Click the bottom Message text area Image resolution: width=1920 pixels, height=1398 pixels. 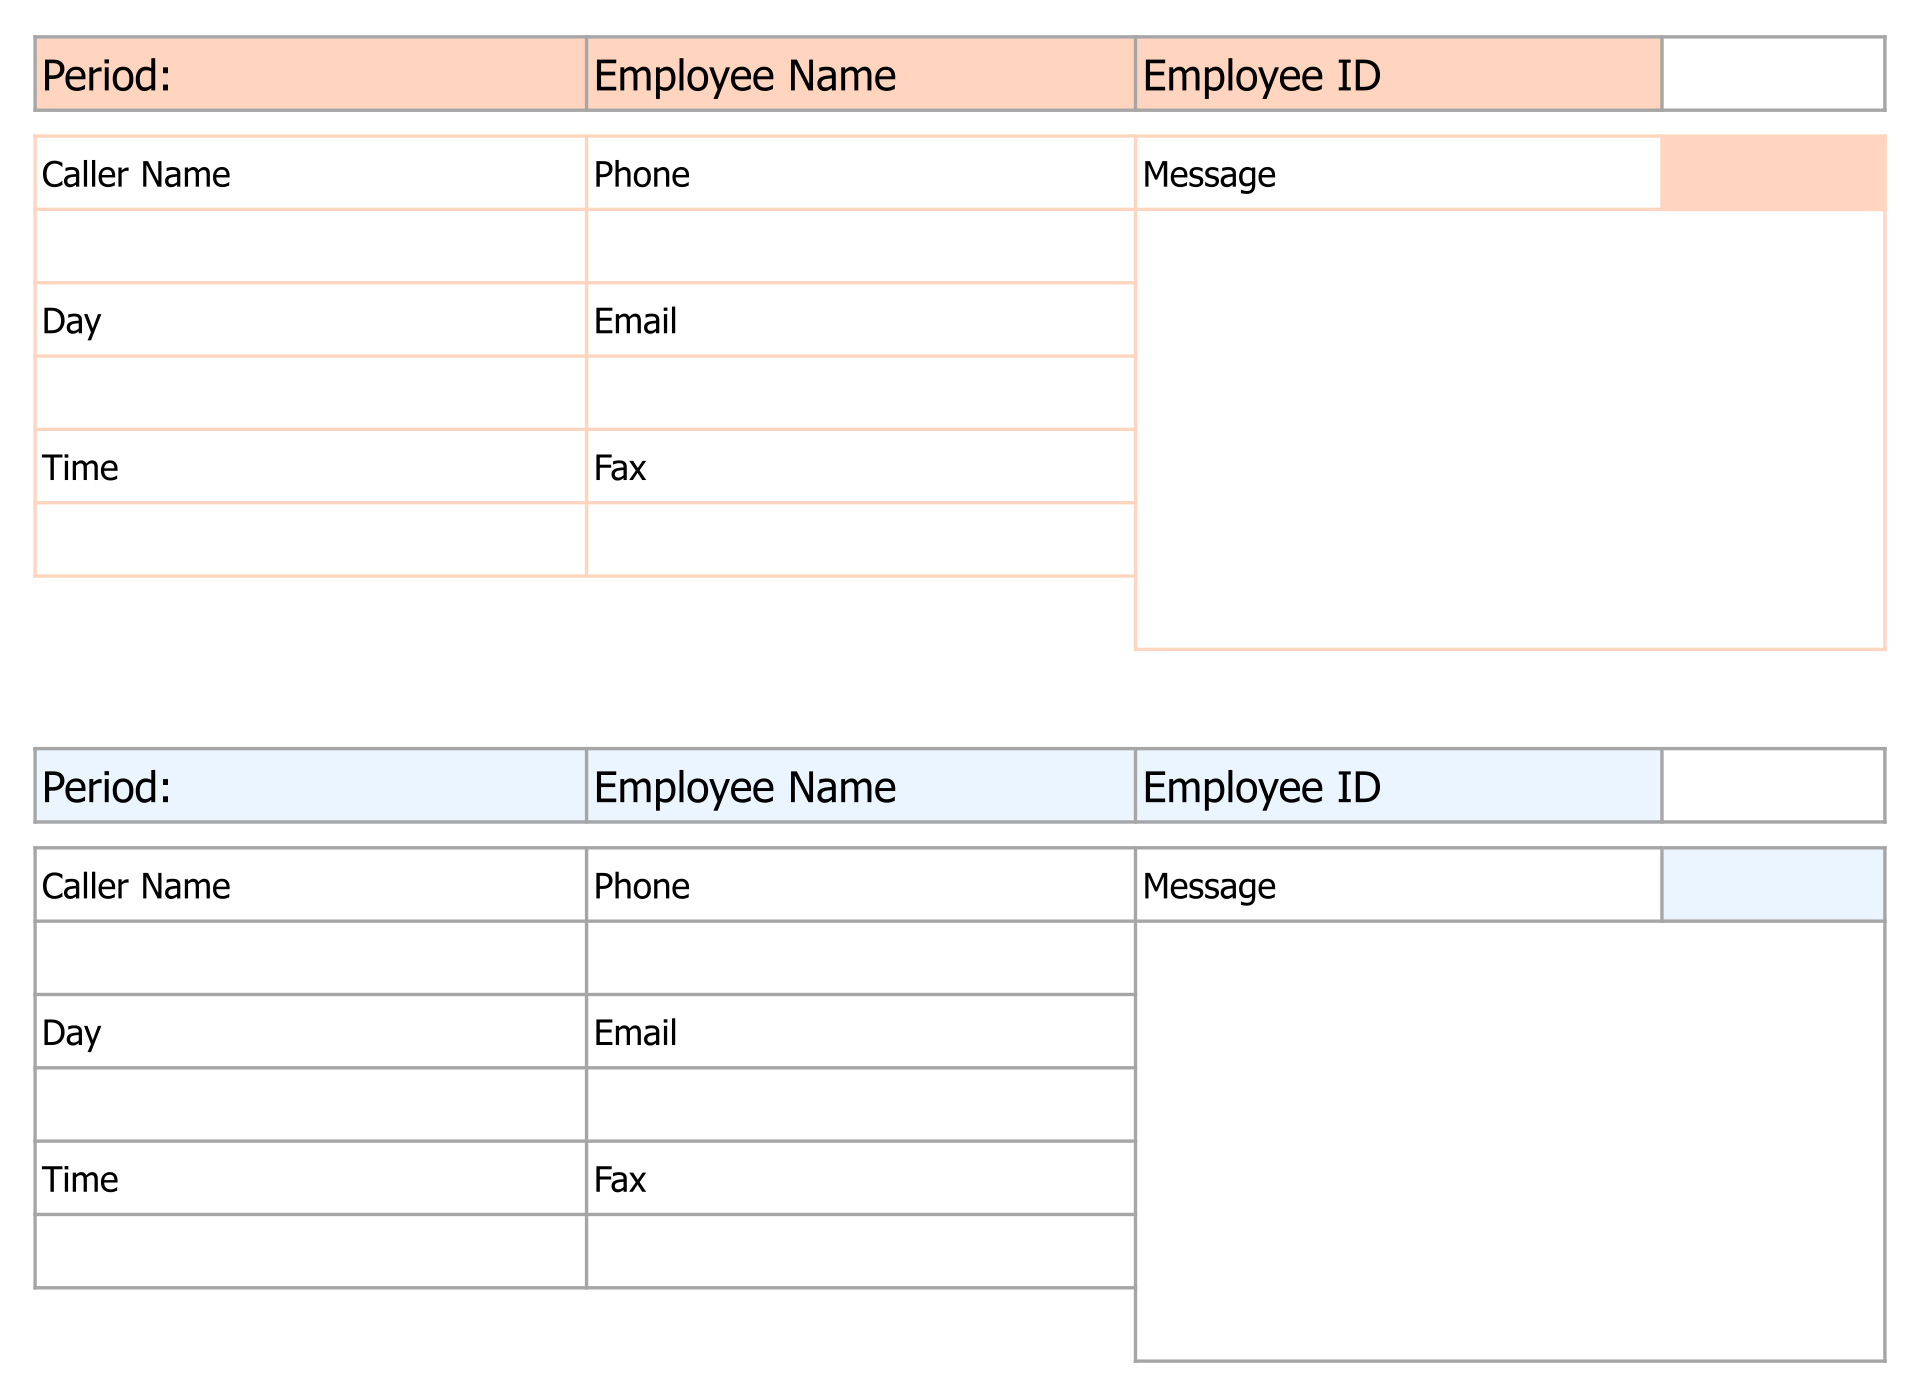[x=1510, y=1140]
